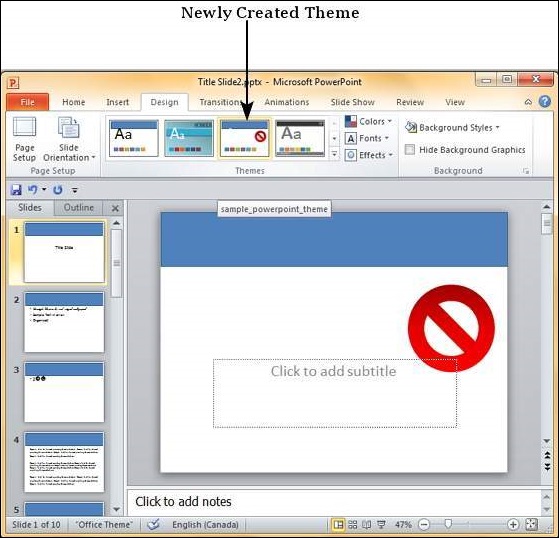Open PowerPoint Help question mark icon

pyautogui.click(x=544, y=102)
